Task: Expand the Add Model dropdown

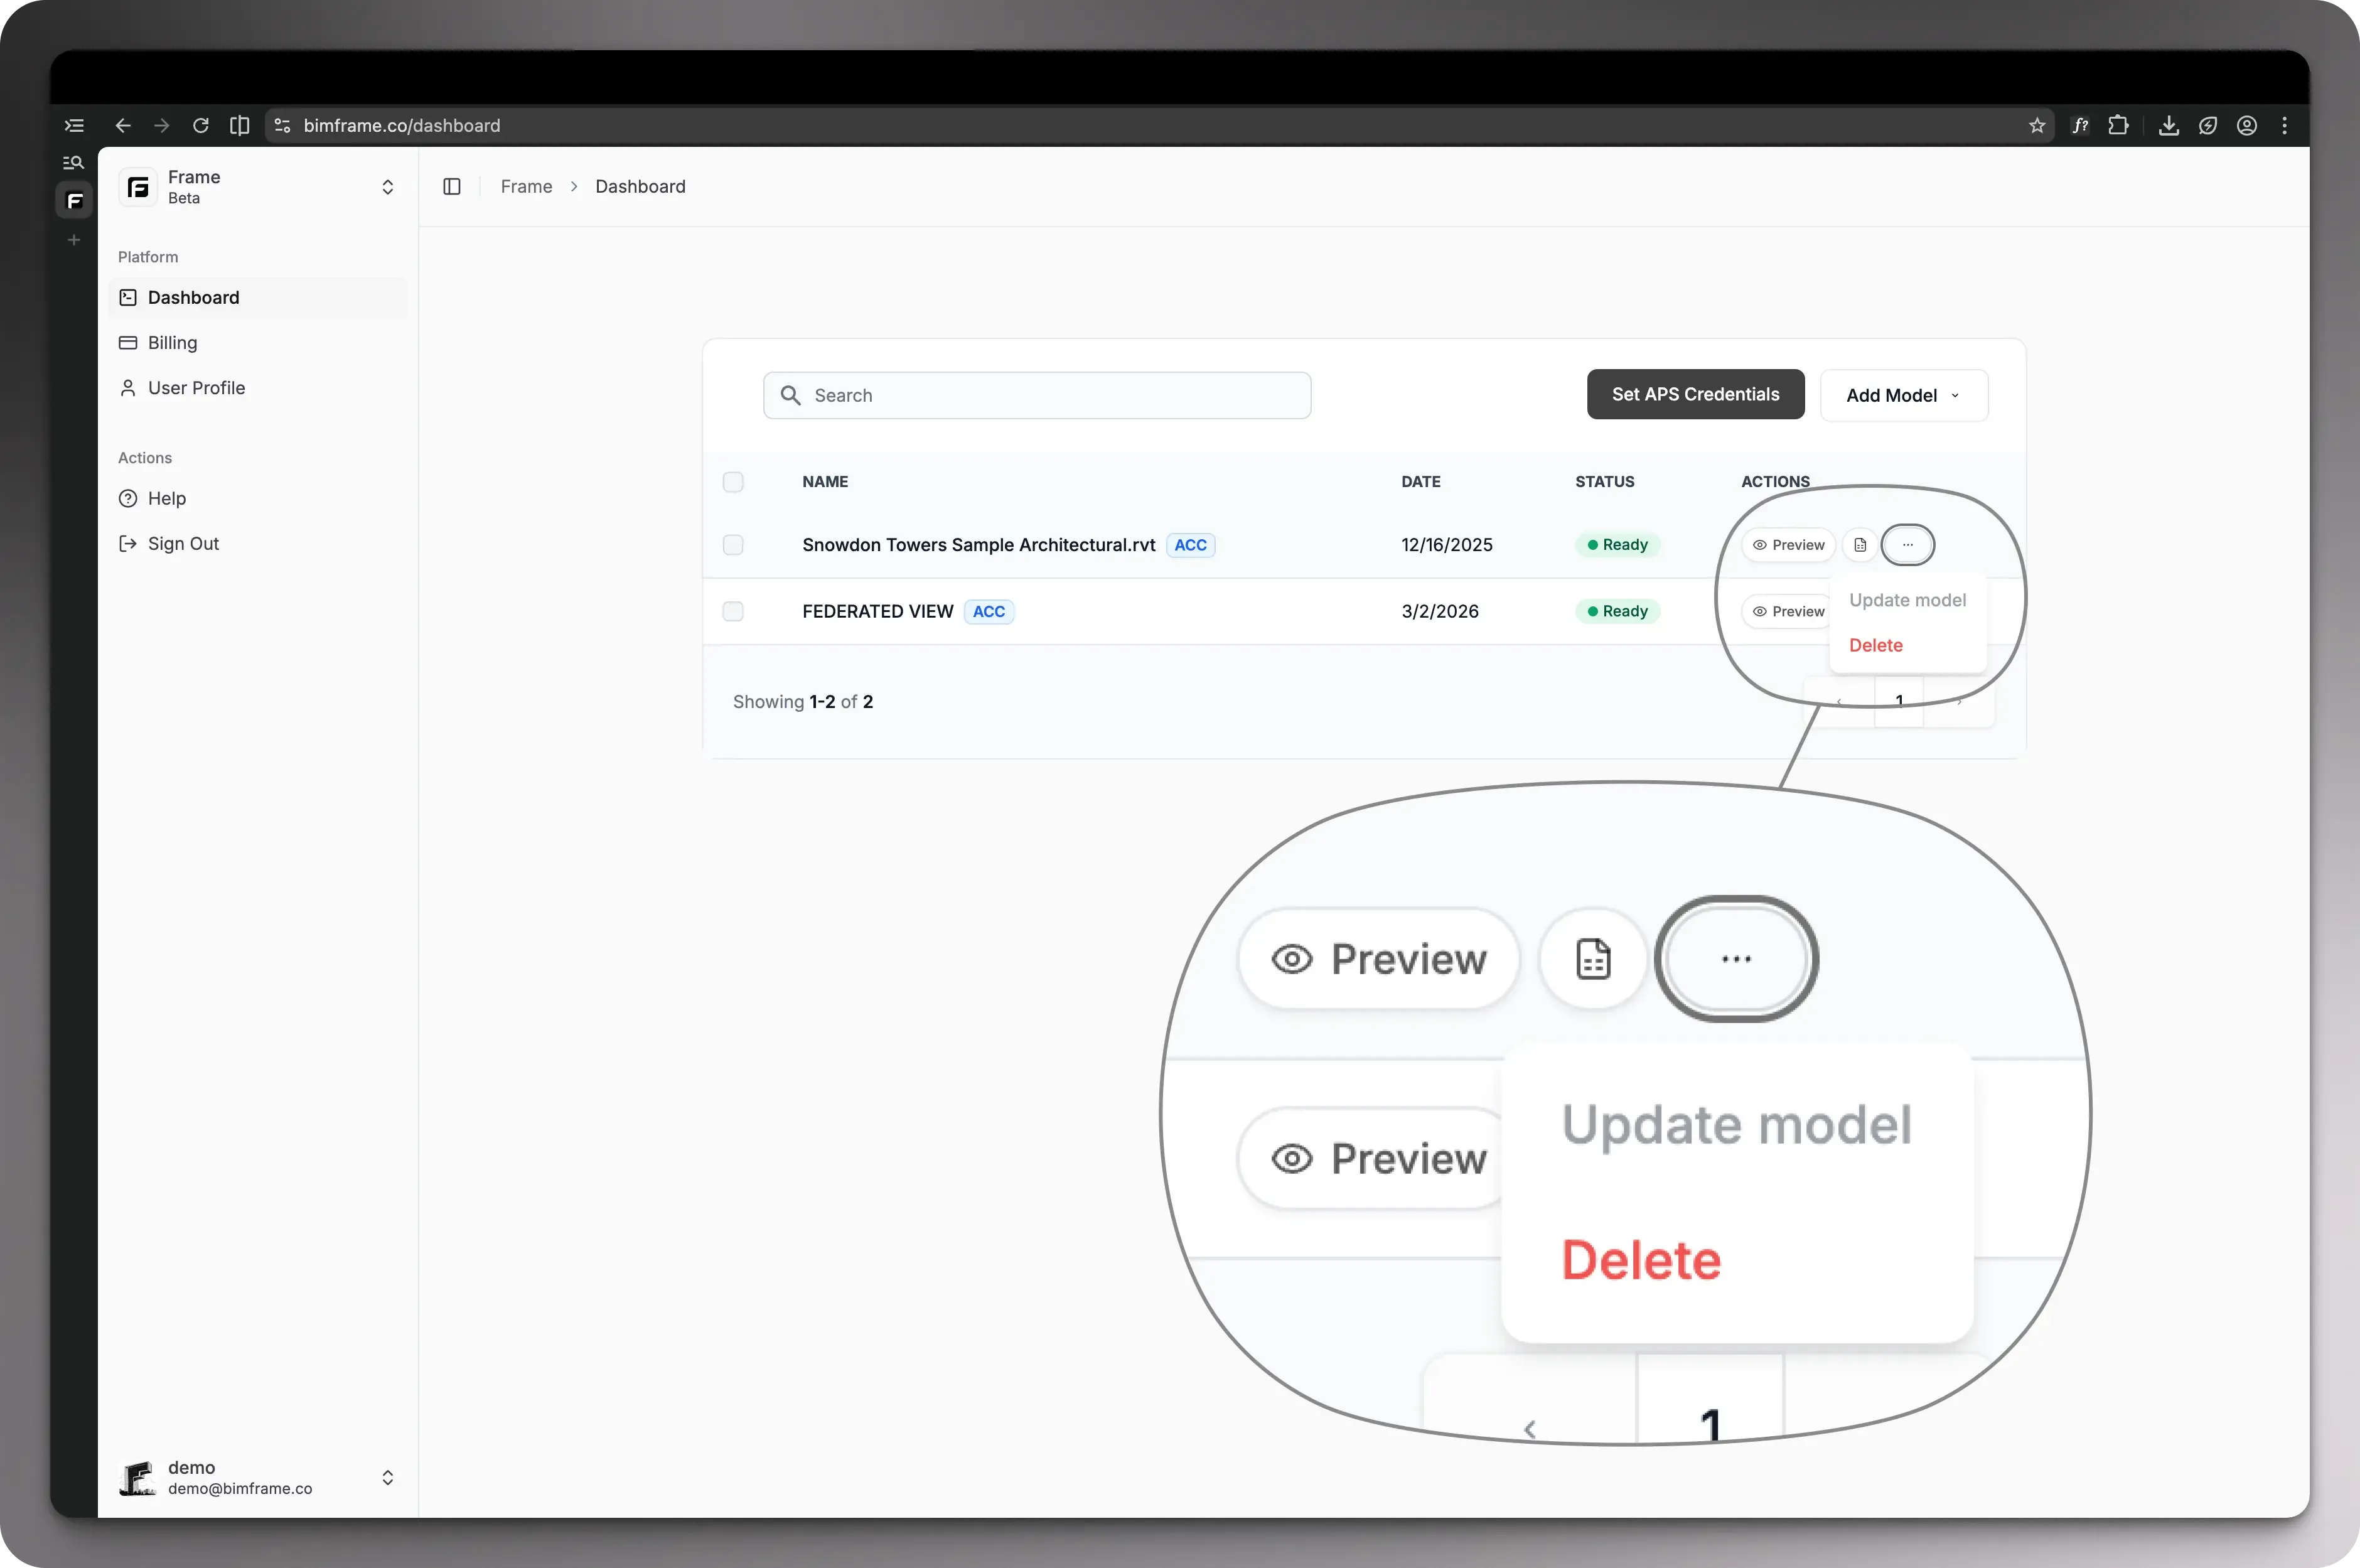Action: [x=1903, y=396]
